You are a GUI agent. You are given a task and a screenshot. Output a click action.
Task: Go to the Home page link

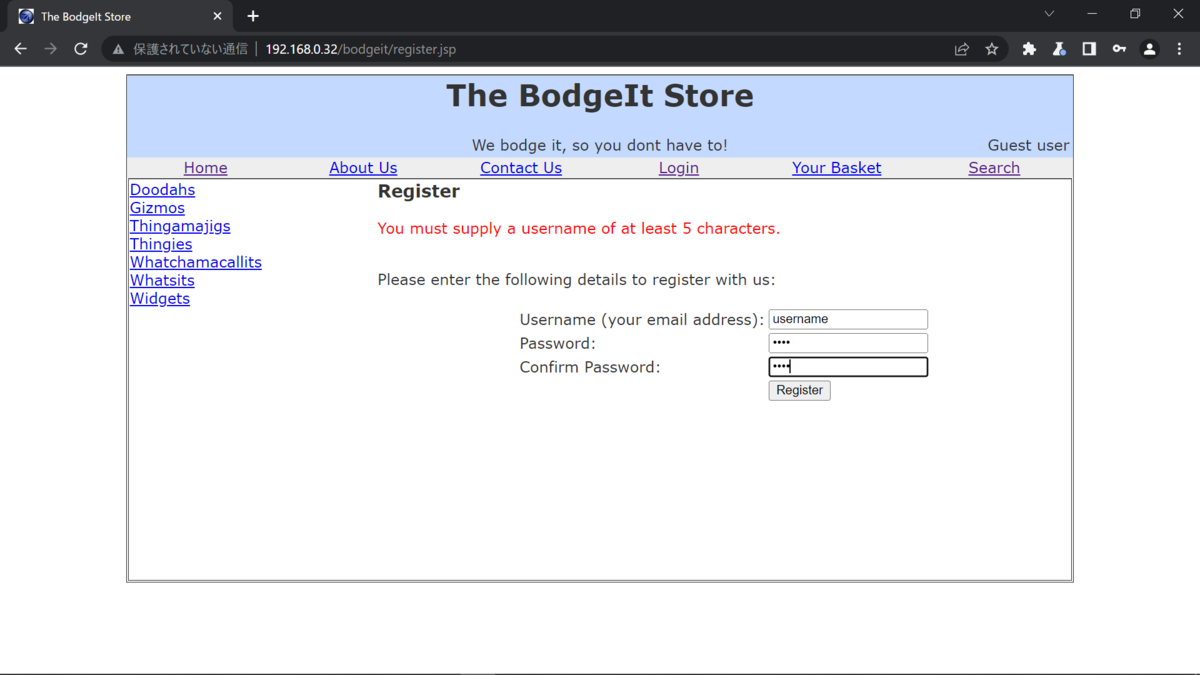pos(206,168)
